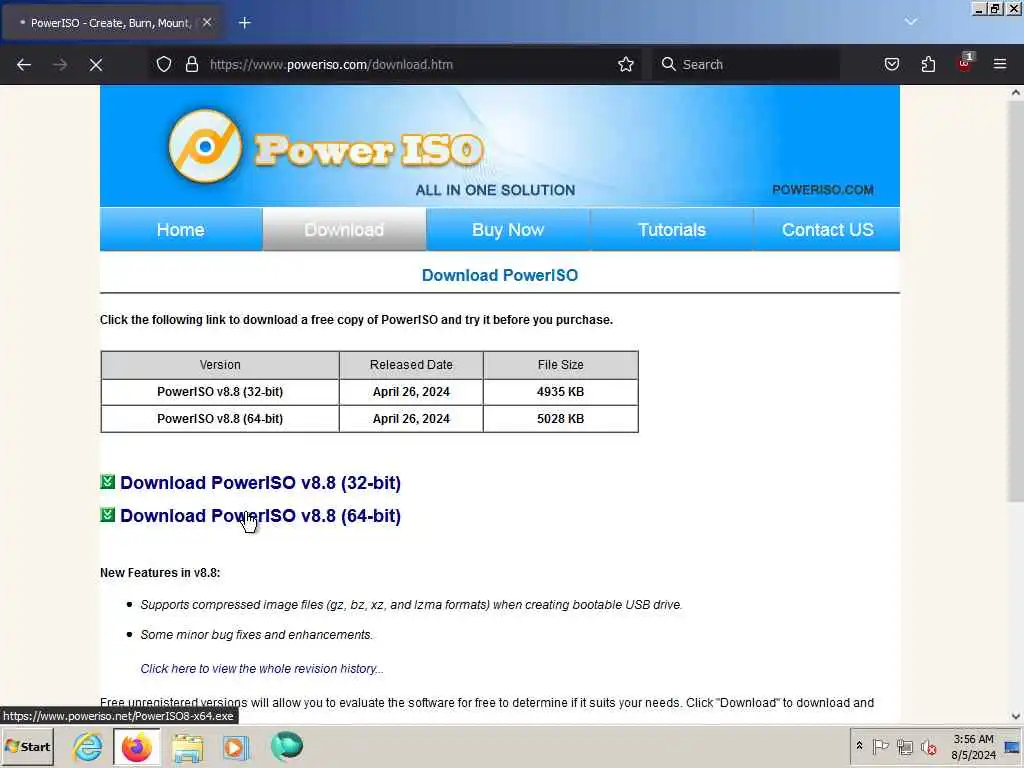Click the POWERISO.COM banner text
1024x768 pixels.
822,189
